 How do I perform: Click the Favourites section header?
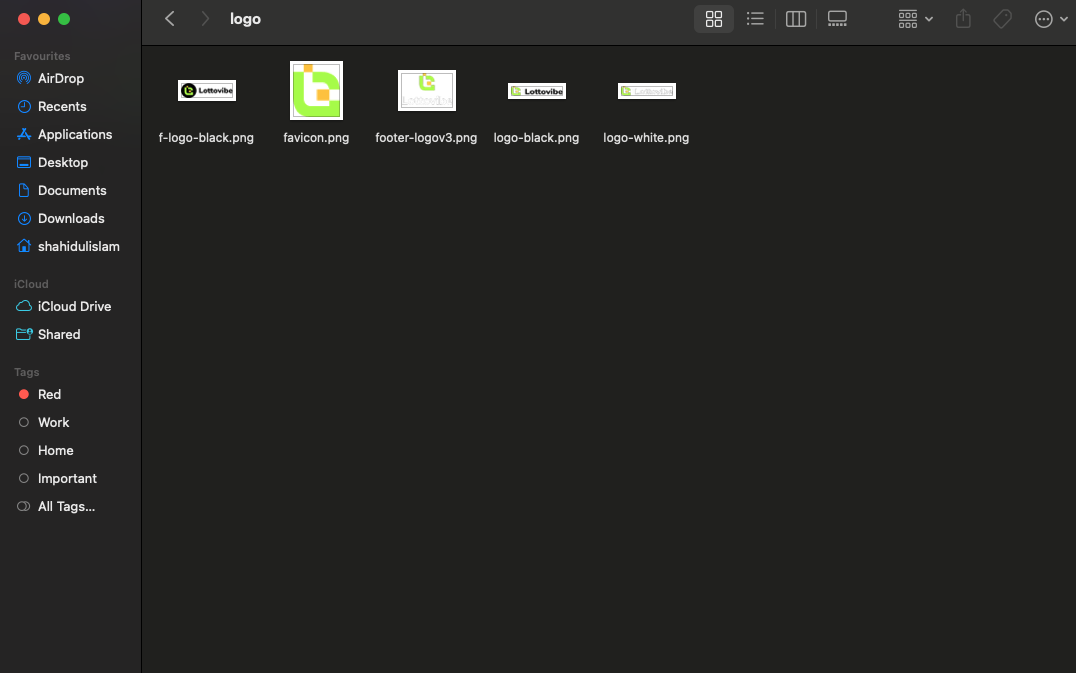click(x=42, y=56)
